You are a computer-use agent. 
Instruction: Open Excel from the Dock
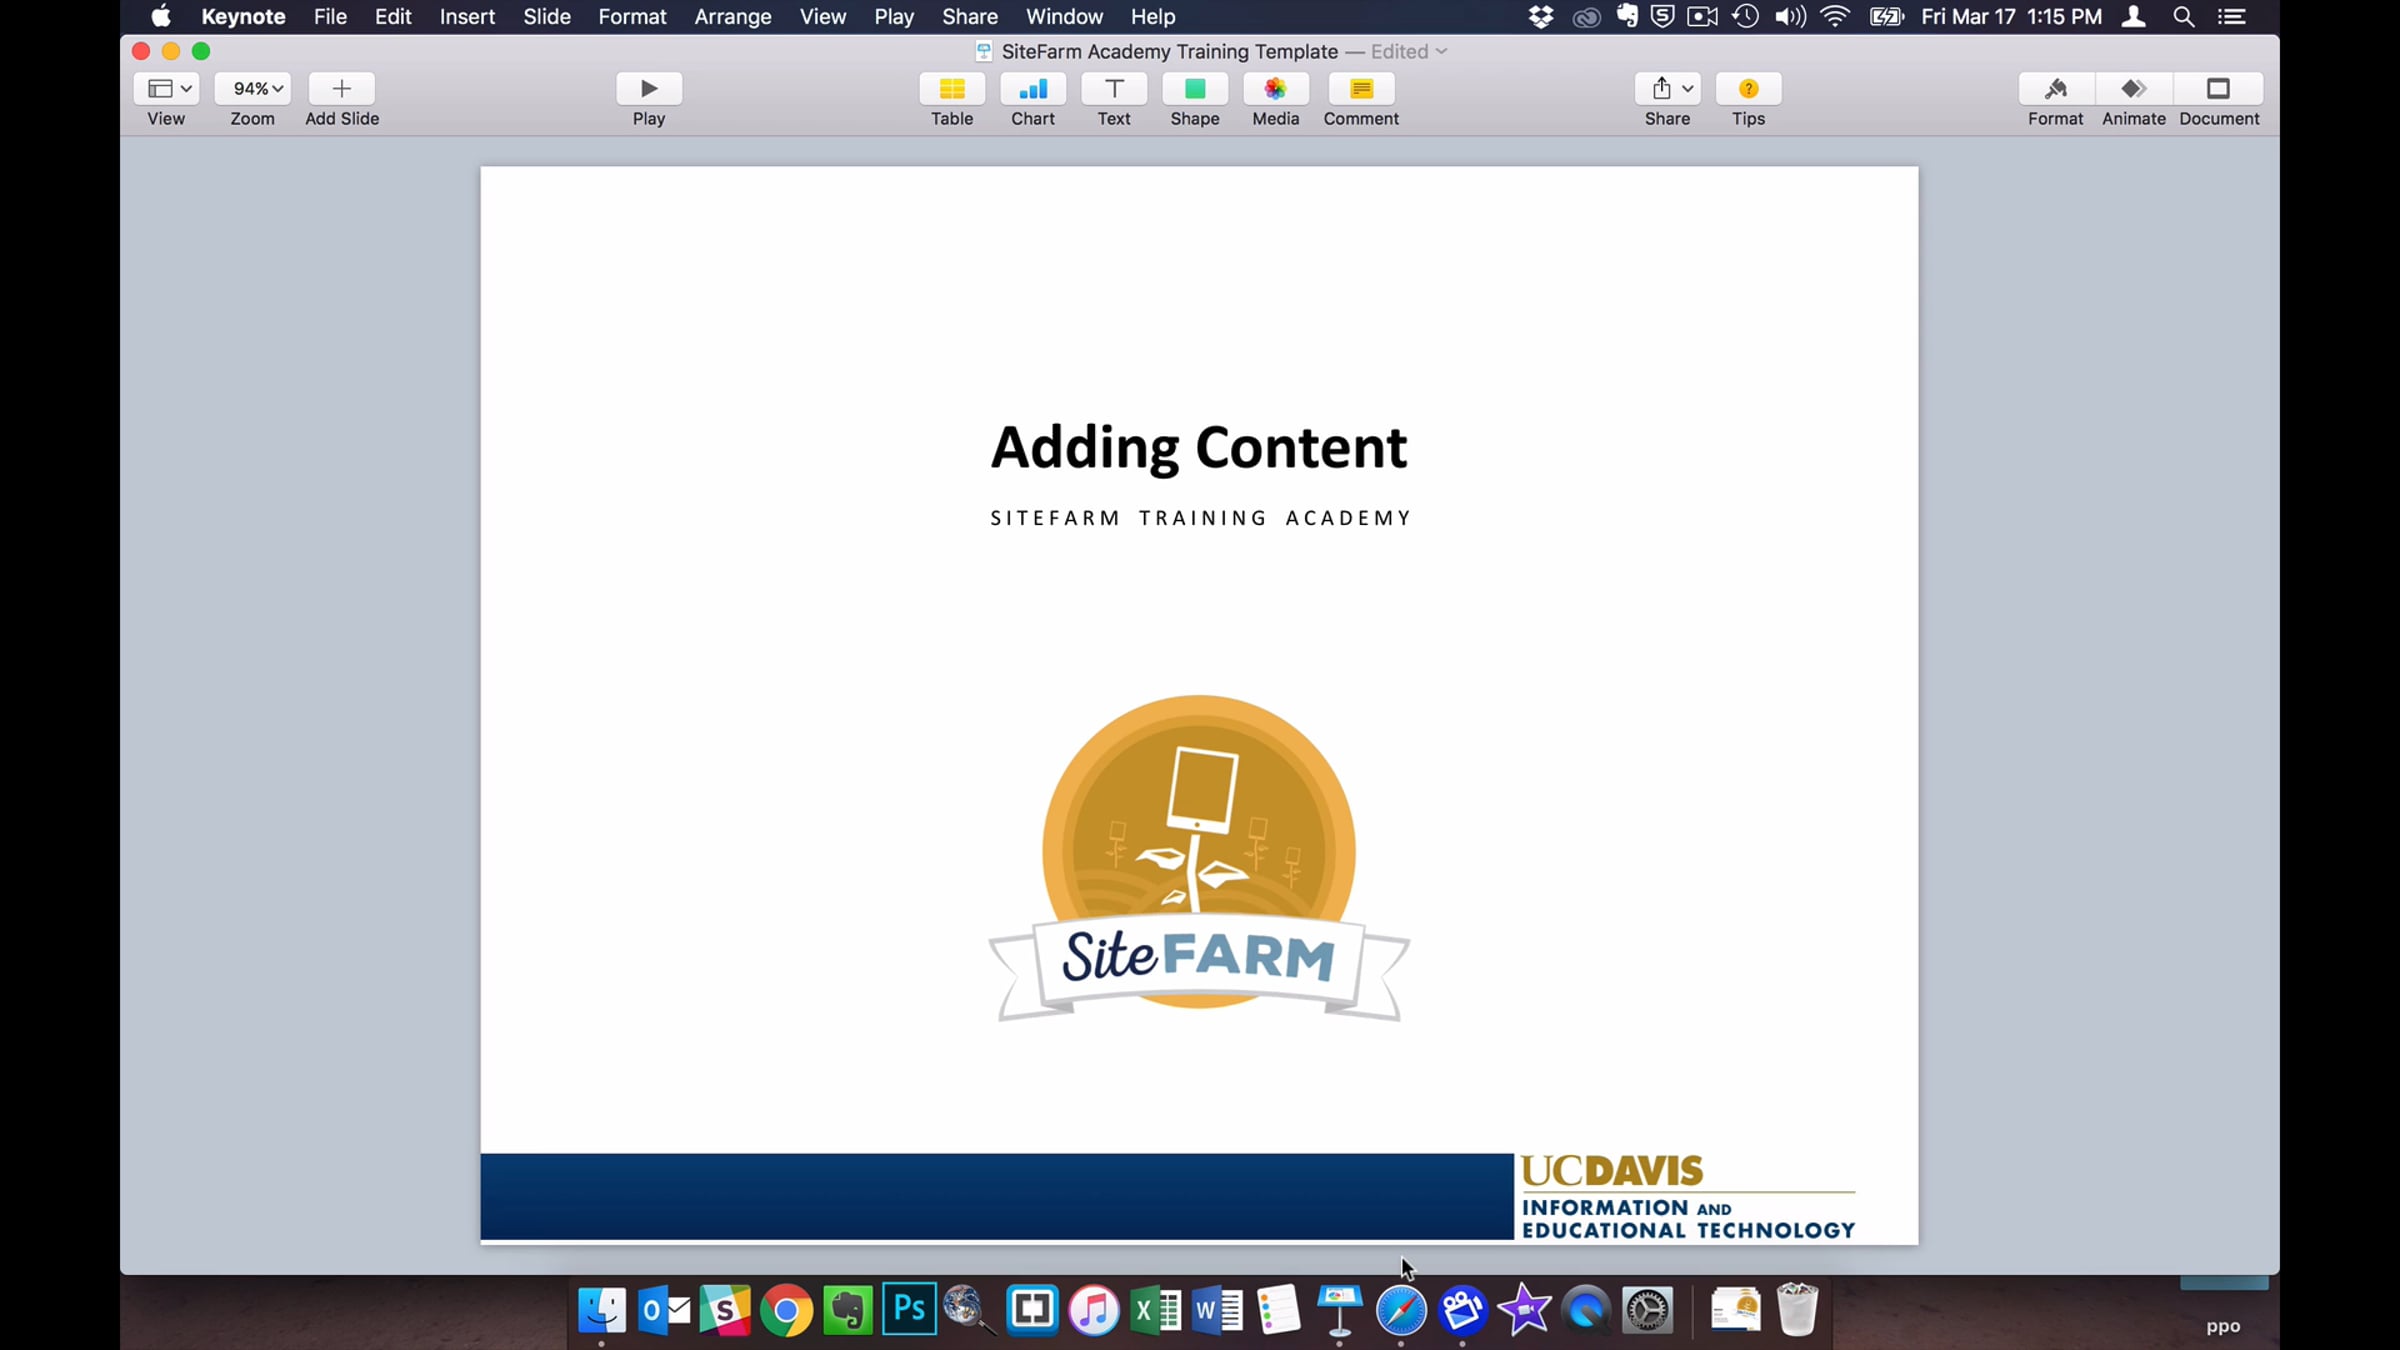pos(1156,1310)
